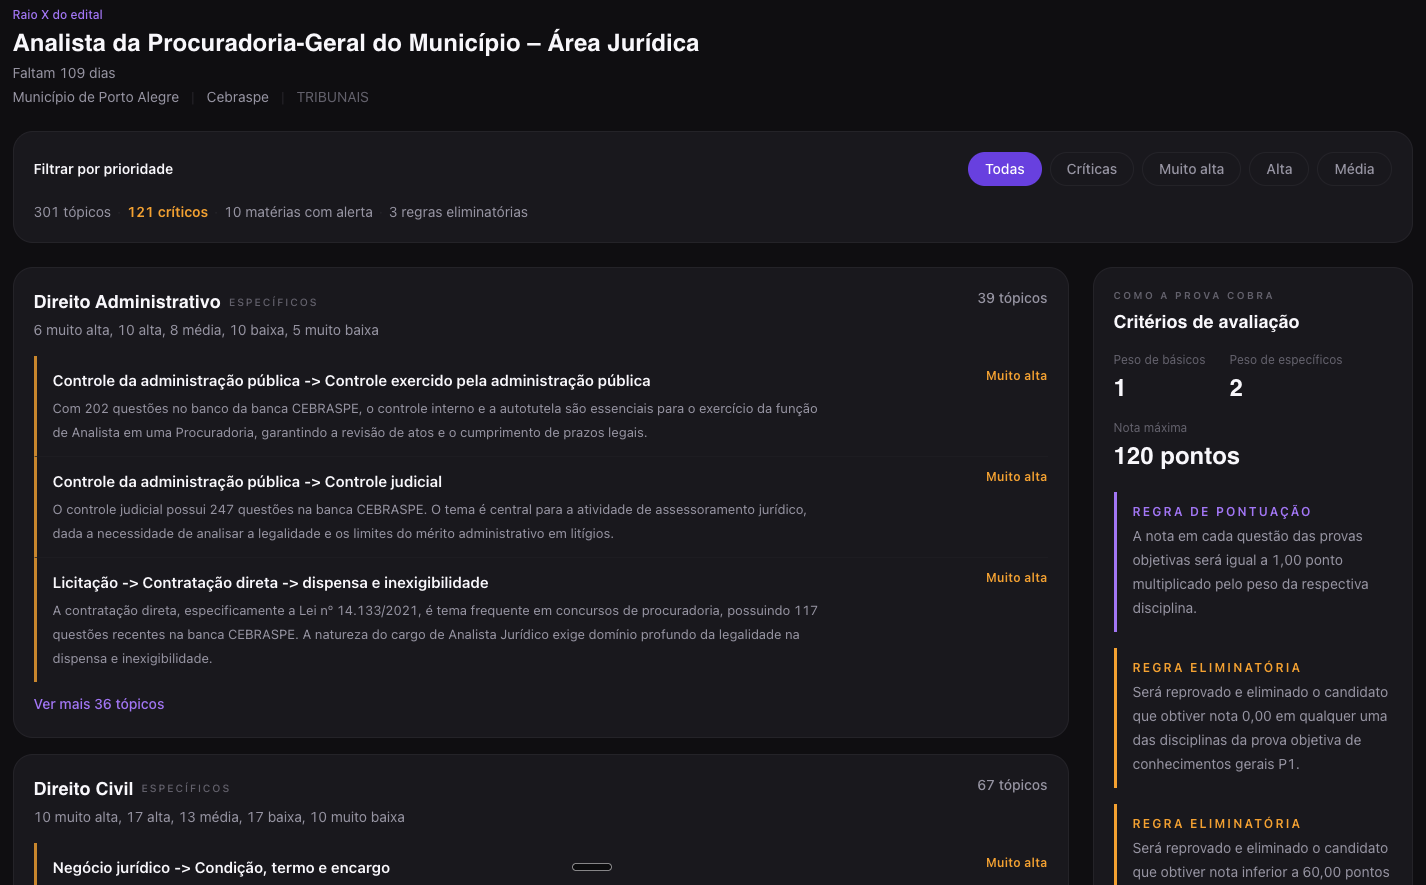The width and height of the screenshot is (1426, 885).
Task: Open the "Controle judicial" topic
Action: (247, 482)
